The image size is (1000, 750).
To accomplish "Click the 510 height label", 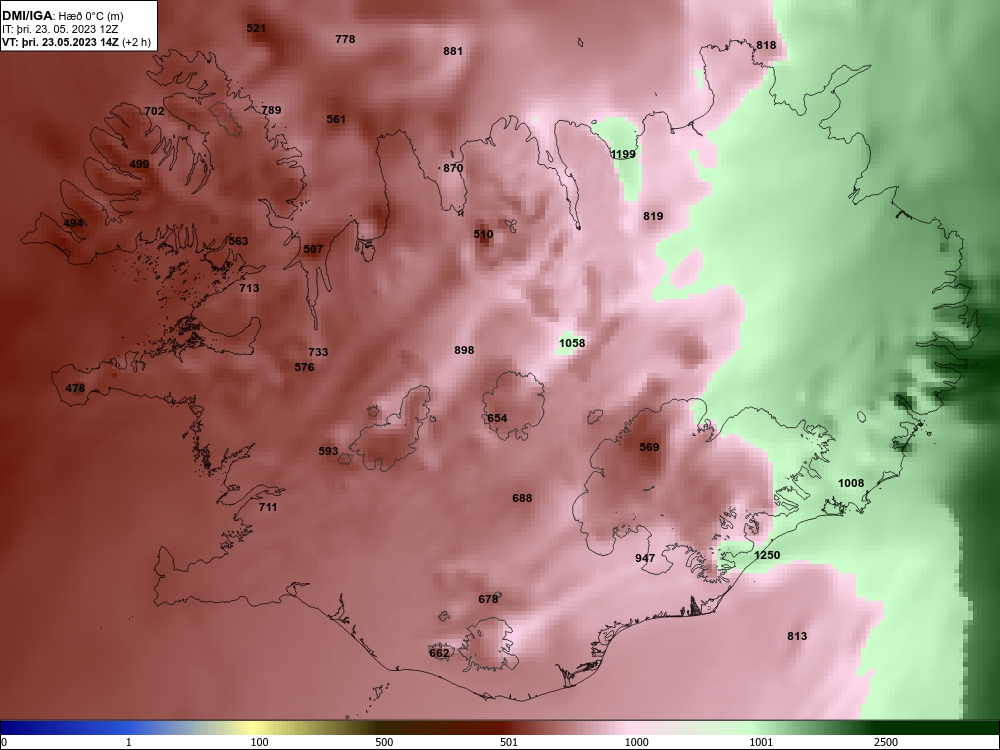I will (x=483, y=234).
